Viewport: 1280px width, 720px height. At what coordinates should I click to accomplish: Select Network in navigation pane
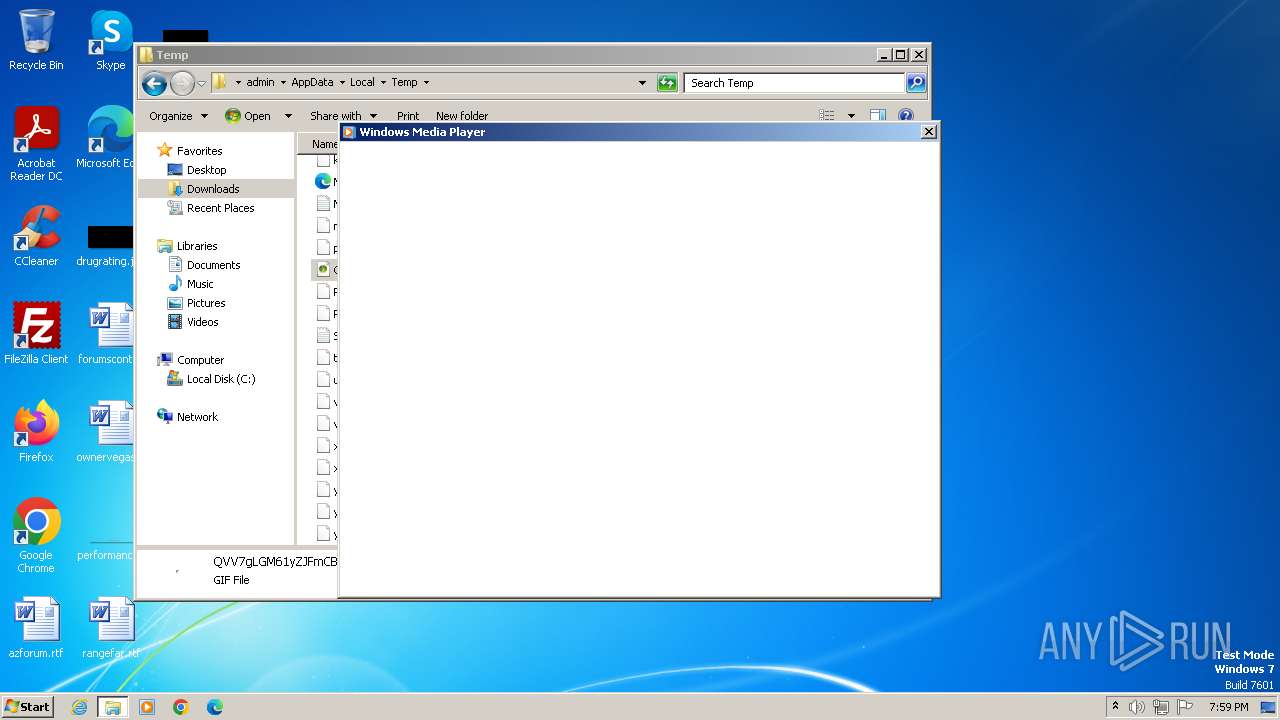[x=197, y=417]
